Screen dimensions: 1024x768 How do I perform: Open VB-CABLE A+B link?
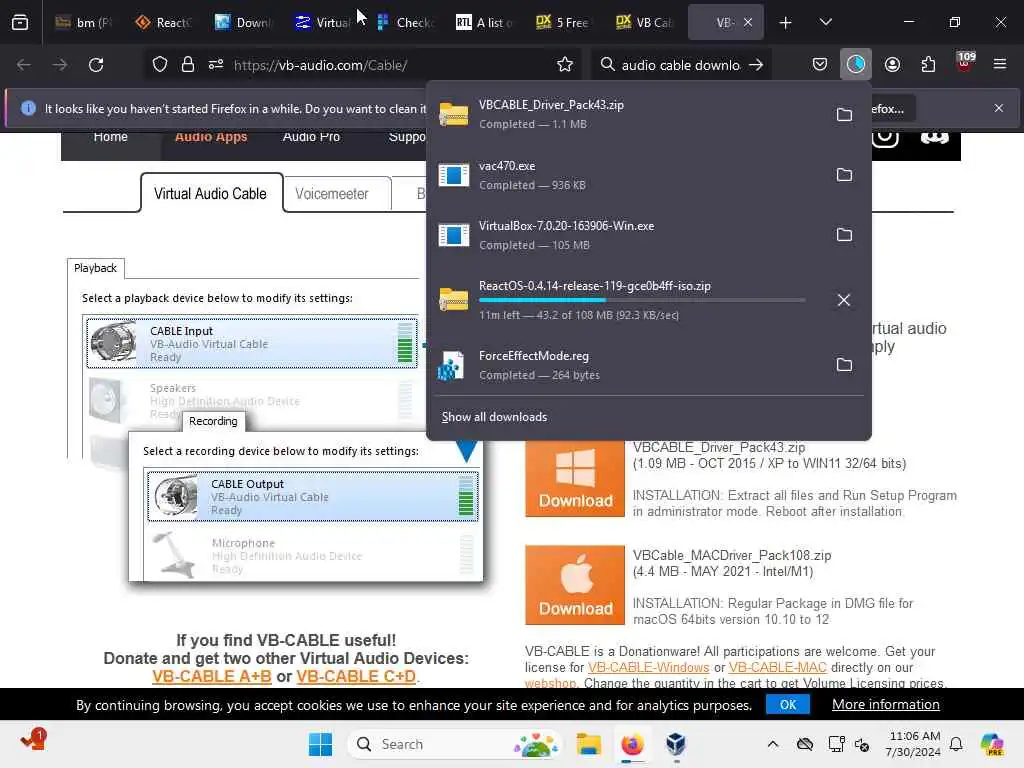(x=212, y=677)
